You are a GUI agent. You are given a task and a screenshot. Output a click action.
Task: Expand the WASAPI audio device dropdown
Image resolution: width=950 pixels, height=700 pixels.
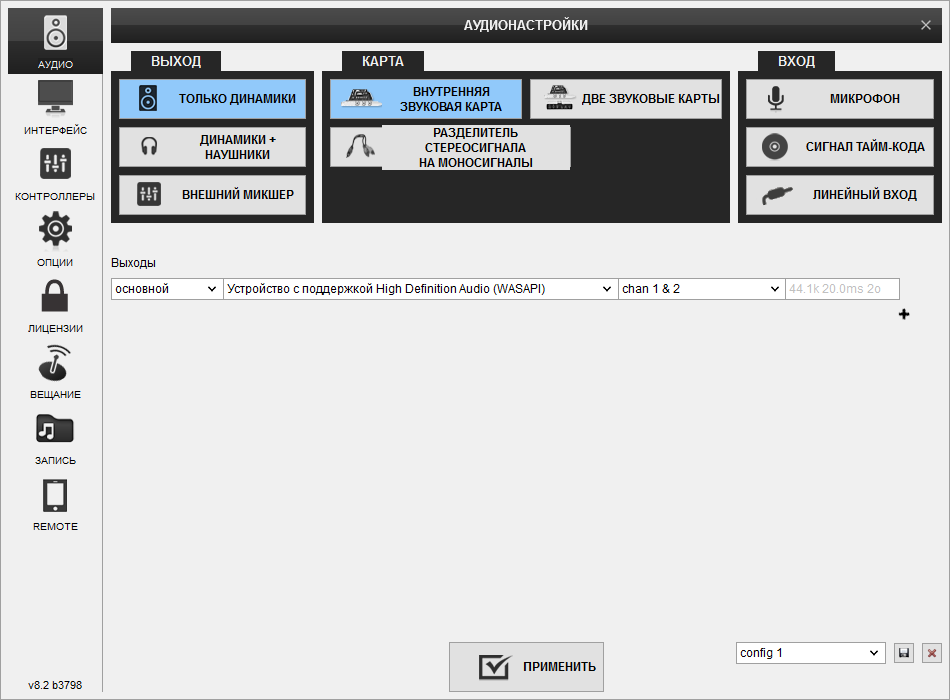[x=420, y=289]
